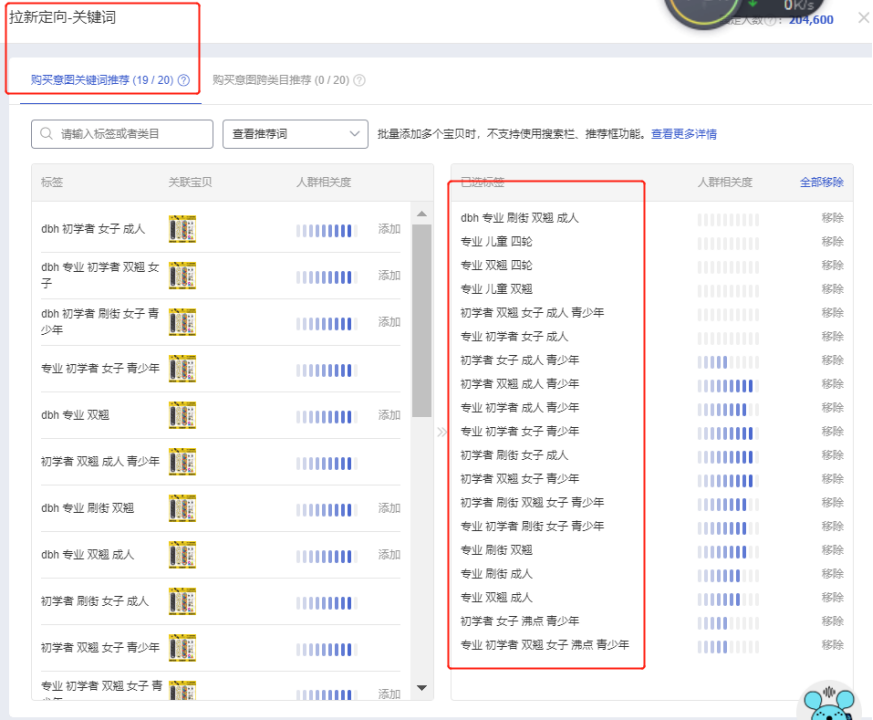Click the 204,600 audience count value
Screen dimensions: 873x720
pos(811,20)
